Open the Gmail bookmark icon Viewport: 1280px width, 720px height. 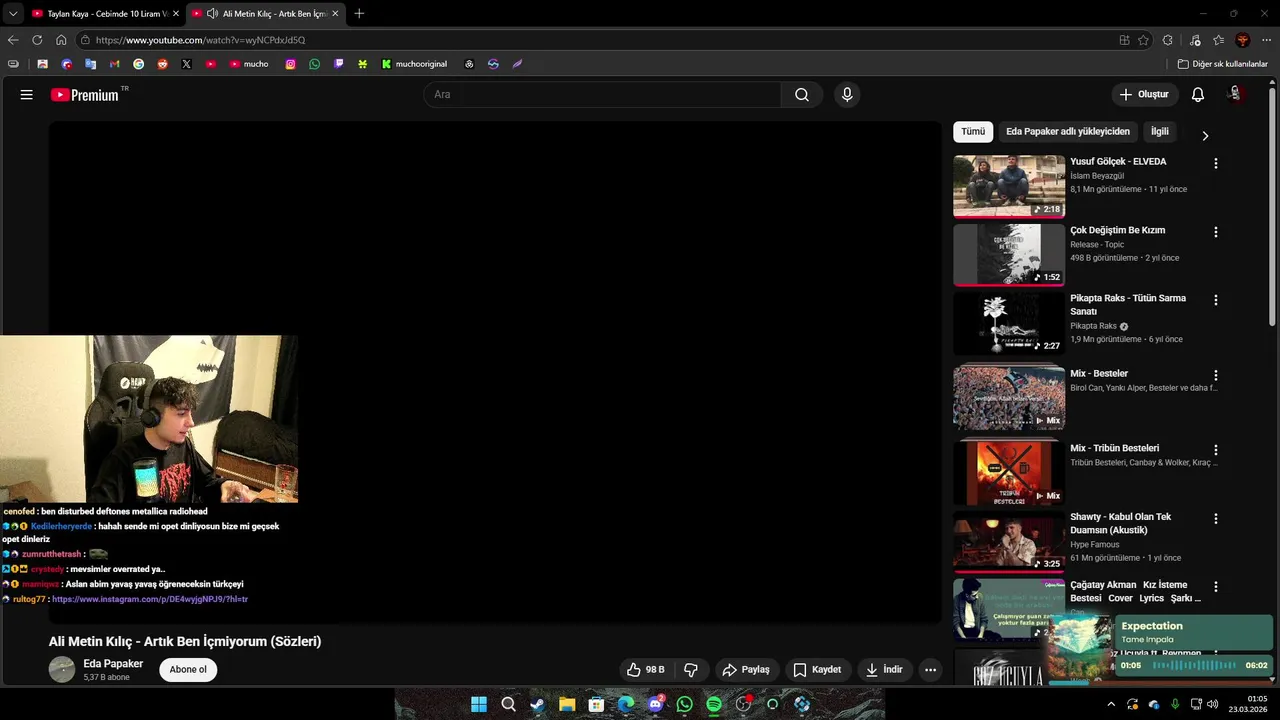[114, 64]
